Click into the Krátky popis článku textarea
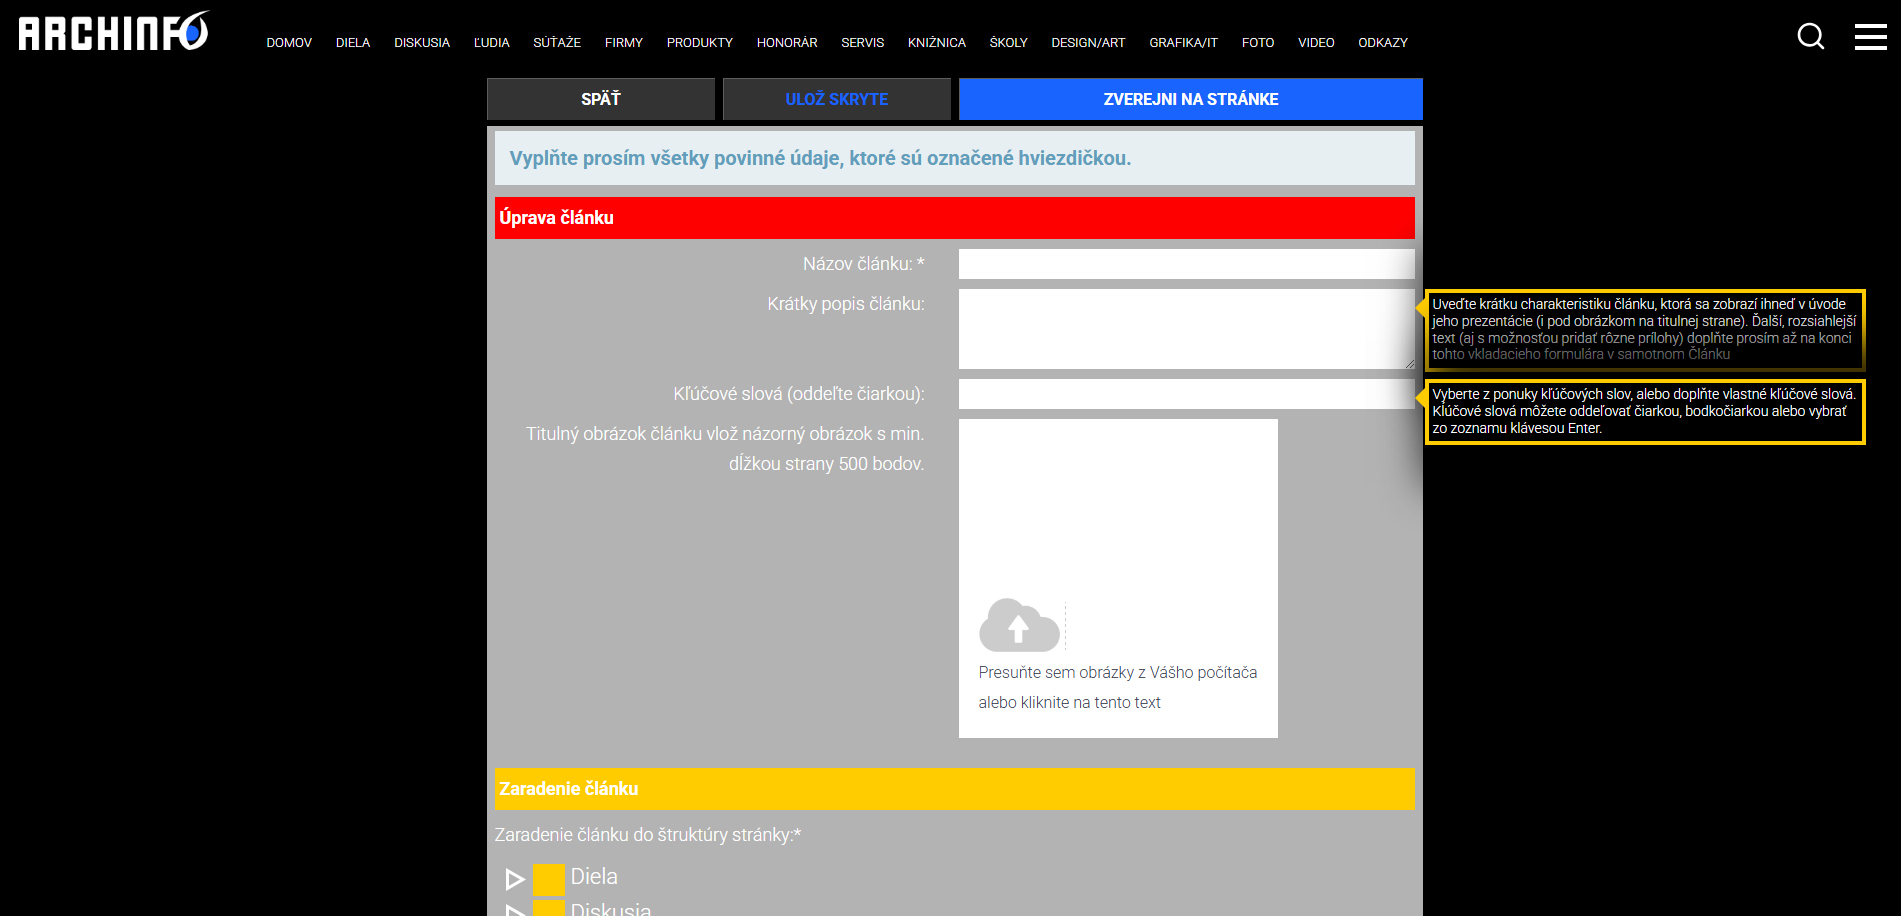The height and width of the screenshot is (916, 1901). click(1186, 329)
